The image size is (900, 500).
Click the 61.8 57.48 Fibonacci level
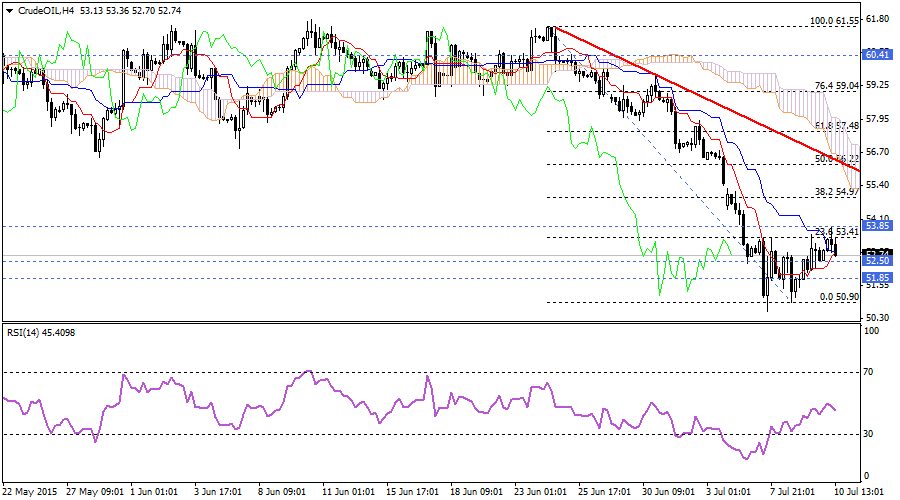tap(837, 126)
